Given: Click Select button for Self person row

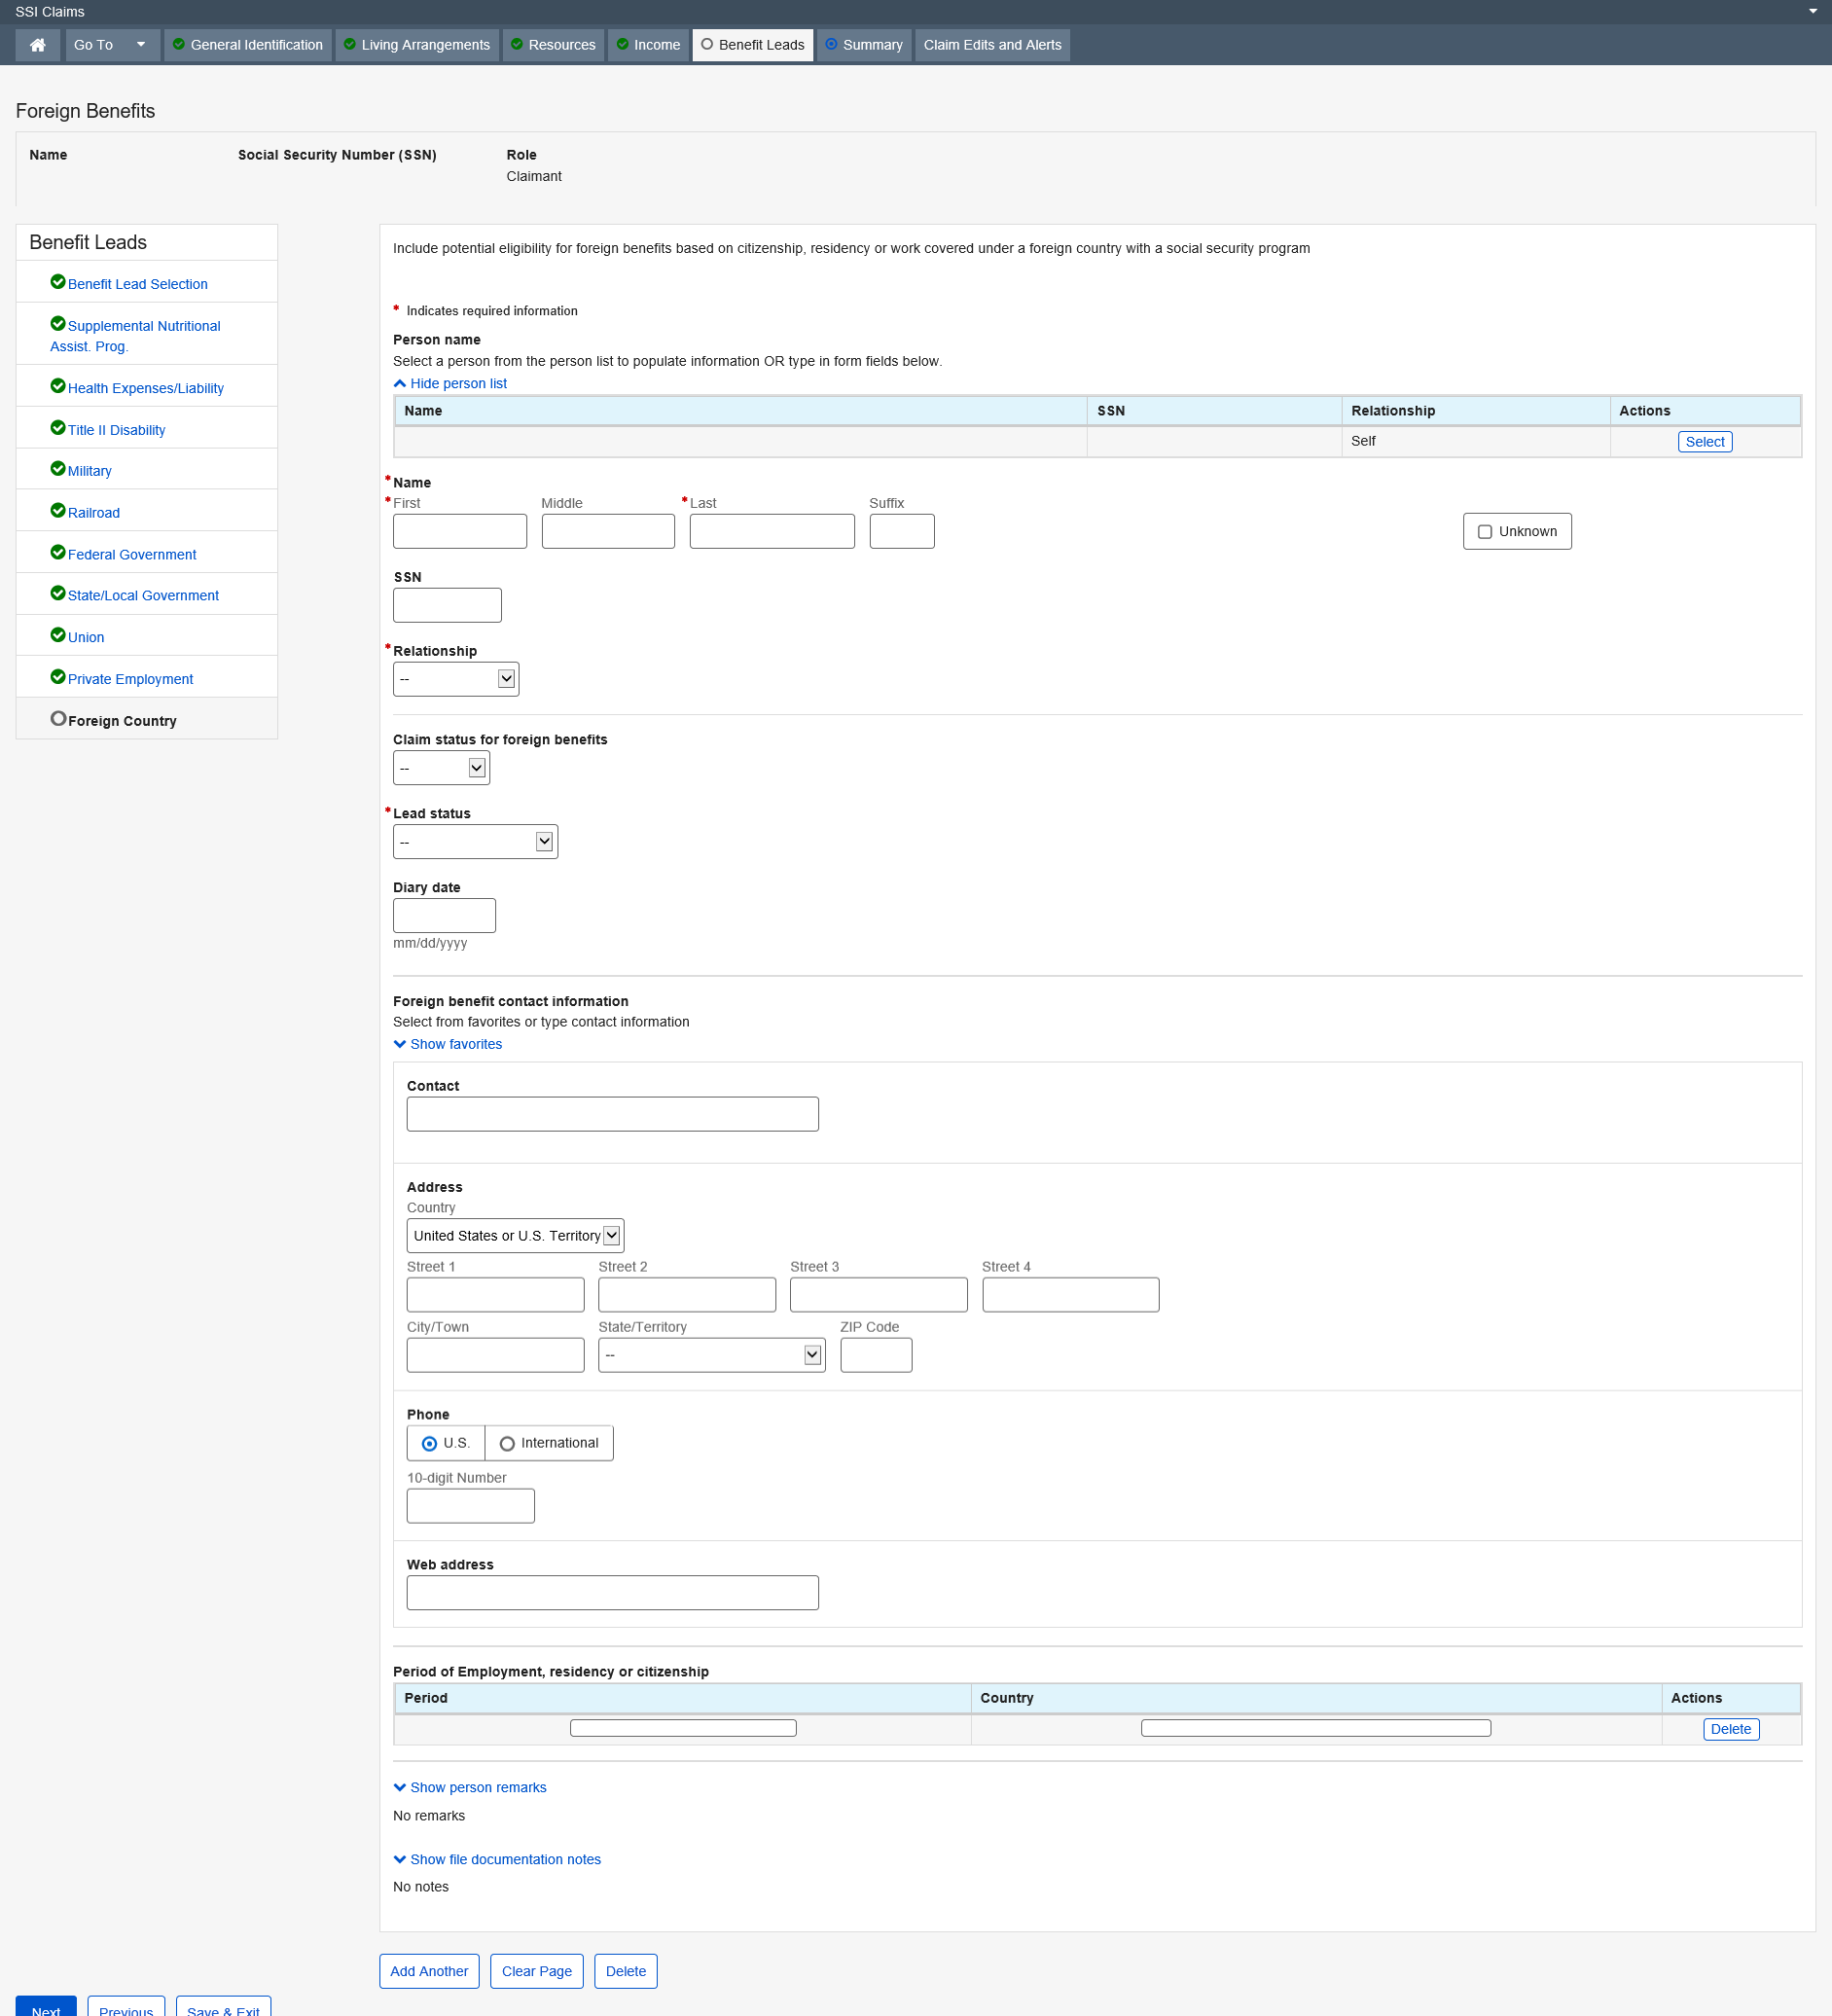Looking at the screenshot, I should (x=1704, y=442).
